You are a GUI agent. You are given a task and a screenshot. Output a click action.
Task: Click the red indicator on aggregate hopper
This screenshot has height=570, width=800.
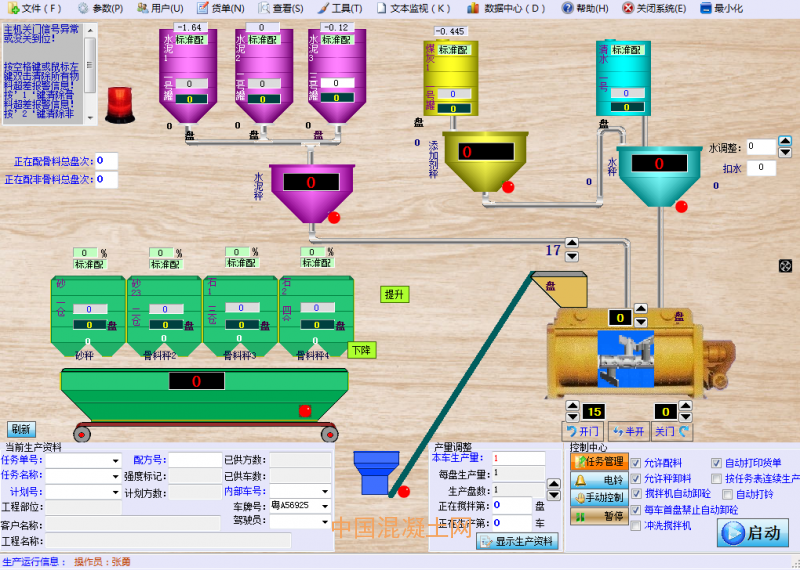coord(305,410)
